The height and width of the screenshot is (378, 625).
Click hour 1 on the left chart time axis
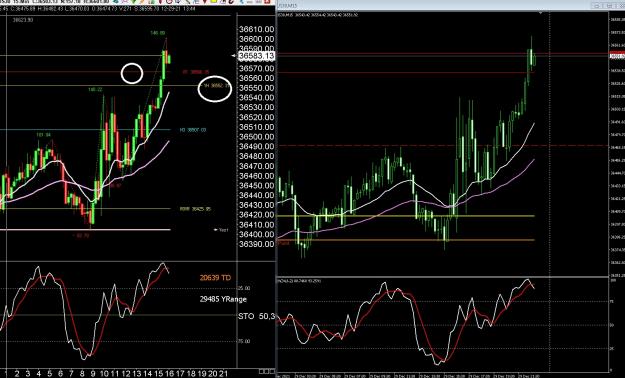(6, 374)
